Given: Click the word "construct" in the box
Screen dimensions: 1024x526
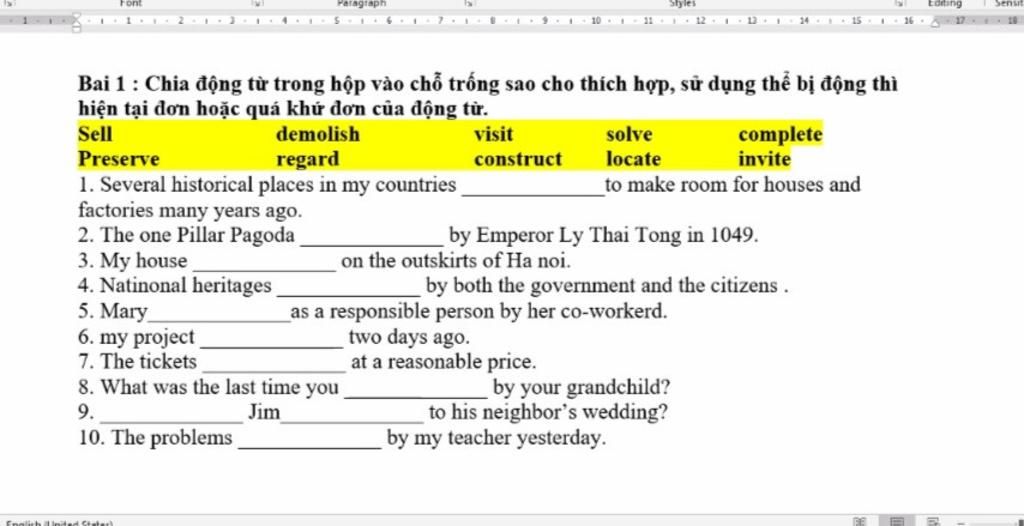Looking at the screenshot, I should [x=518, y=159].
